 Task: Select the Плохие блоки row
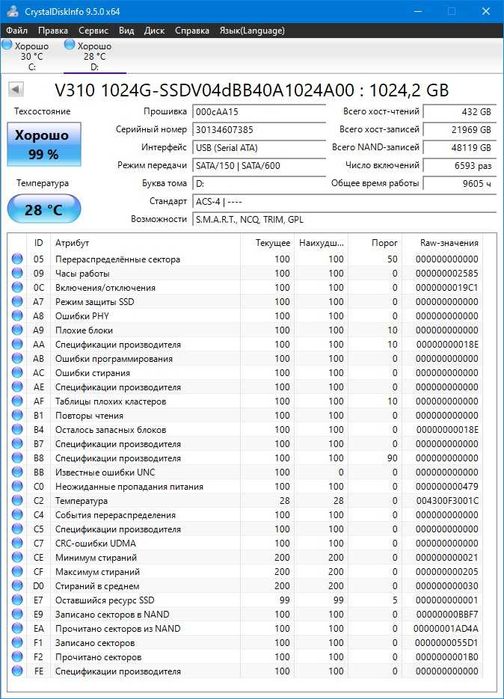[x=245, y=330]
